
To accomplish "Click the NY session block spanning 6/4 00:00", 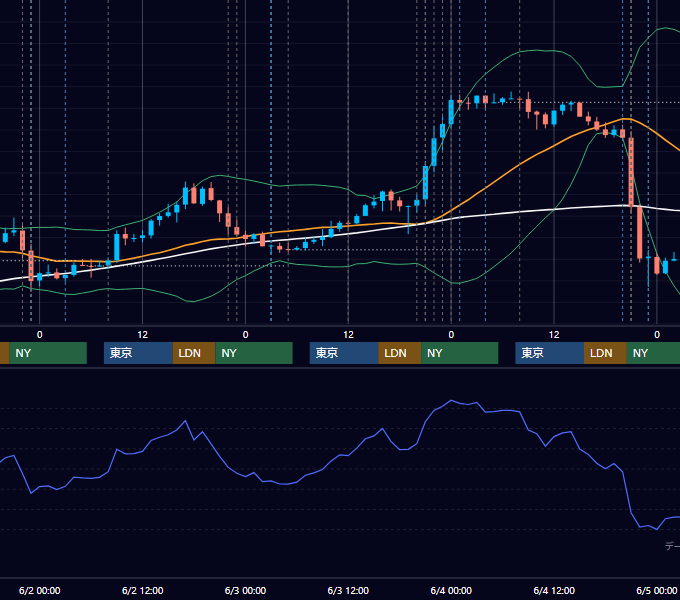I will [459, 353].
